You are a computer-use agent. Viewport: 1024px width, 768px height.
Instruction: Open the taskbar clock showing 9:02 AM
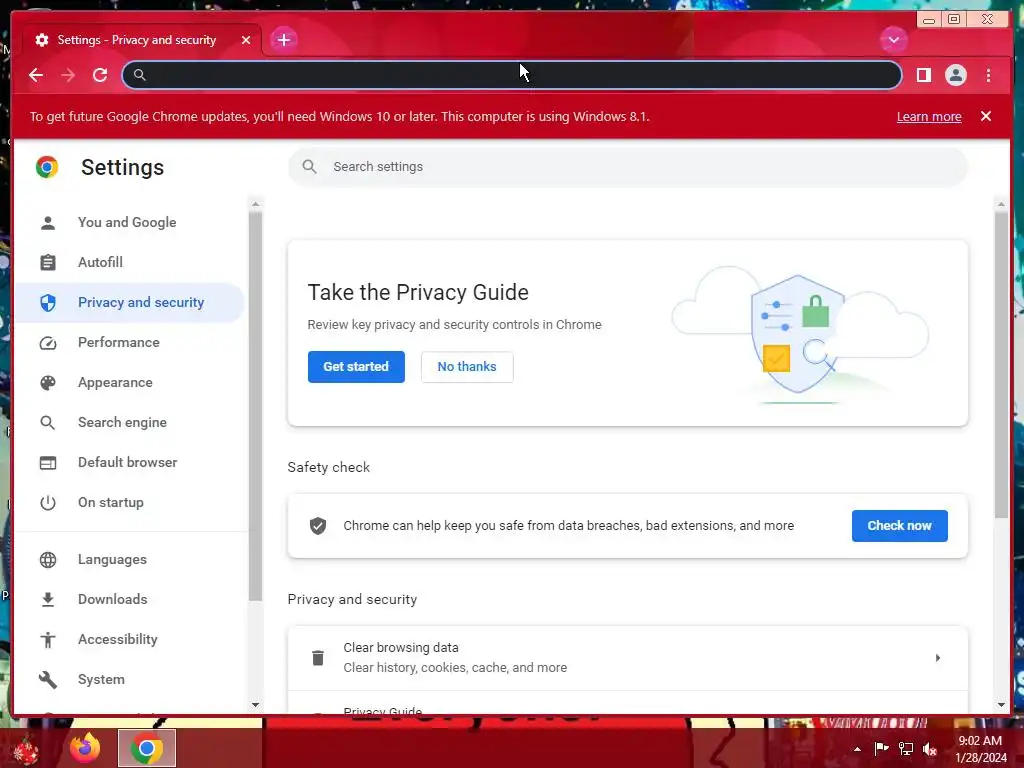980,749
